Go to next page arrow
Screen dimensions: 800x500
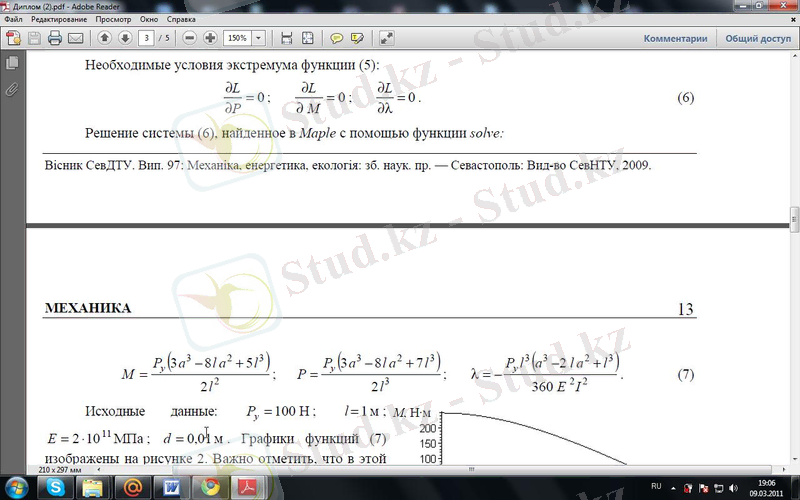(x=125, y=38)
